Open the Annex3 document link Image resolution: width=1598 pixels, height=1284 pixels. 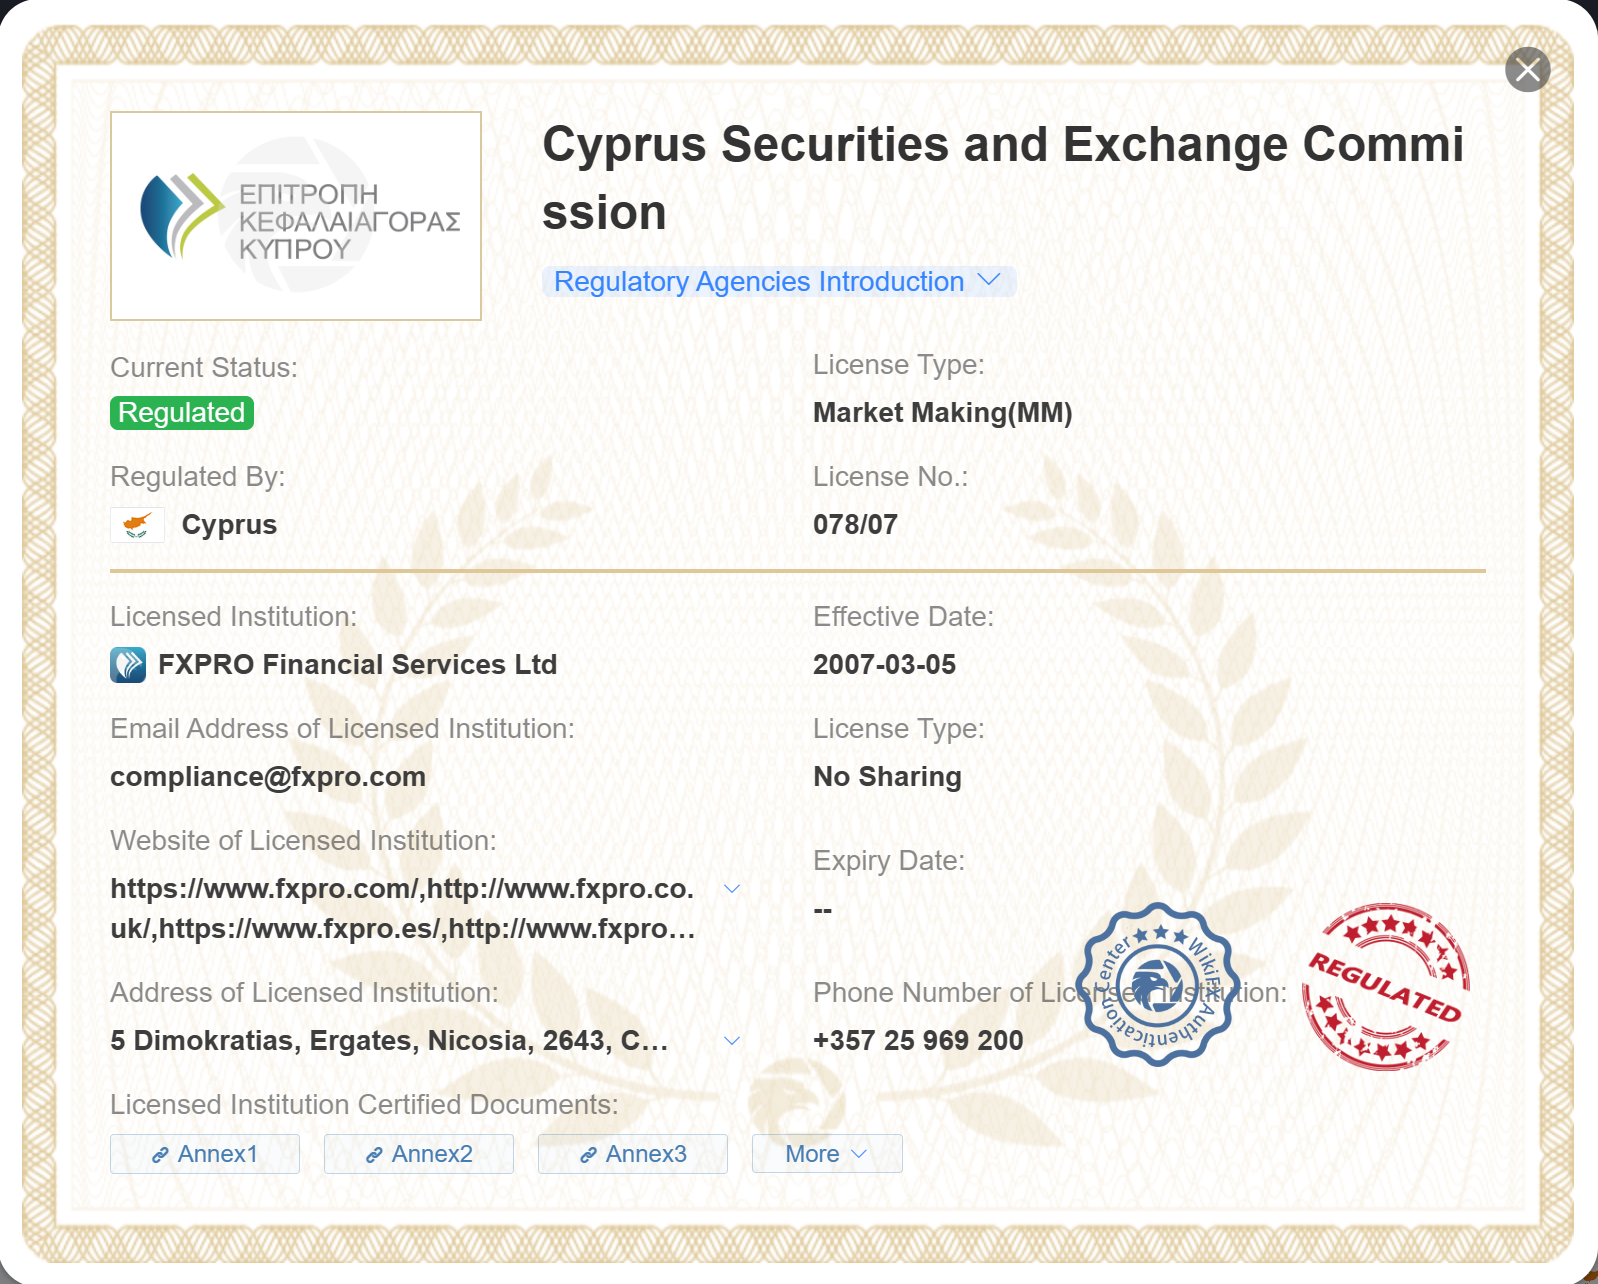coord(633,1154)
